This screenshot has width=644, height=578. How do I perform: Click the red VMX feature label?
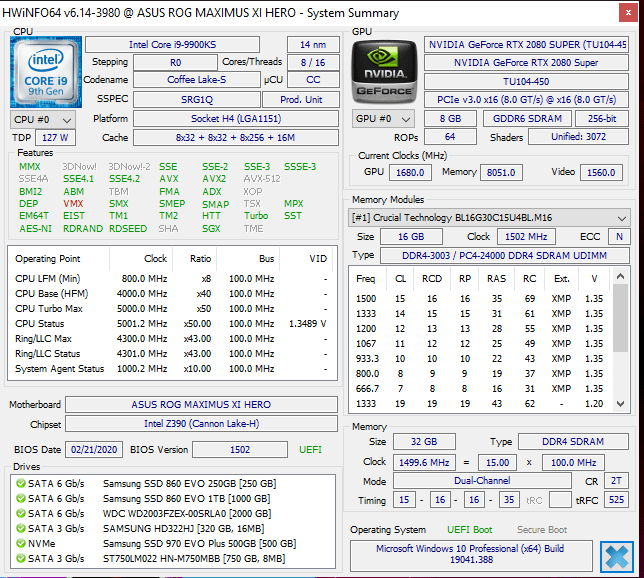pyautogui.click(x=73, y=204)
